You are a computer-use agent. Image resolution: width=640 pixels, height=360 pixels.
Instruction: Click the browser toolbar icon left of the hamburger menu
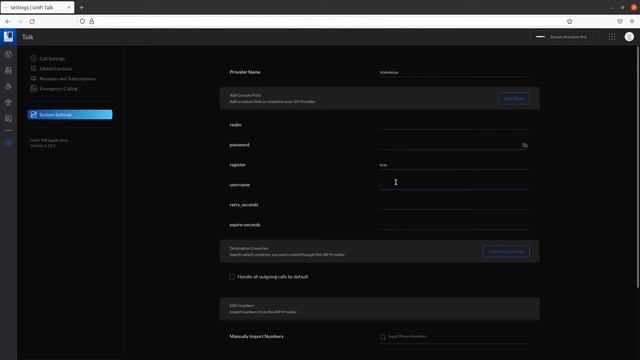[x=620, y=21]
